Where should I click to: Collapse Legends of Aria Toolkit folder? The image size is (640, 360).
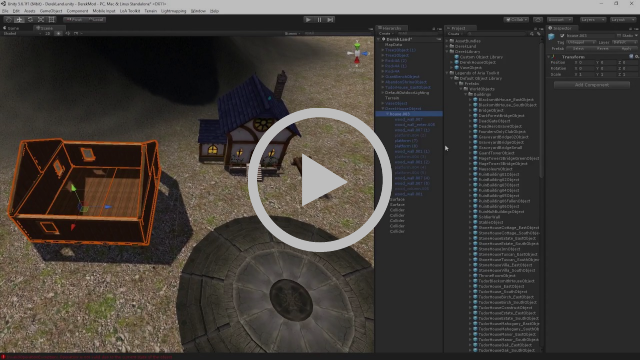447,73
